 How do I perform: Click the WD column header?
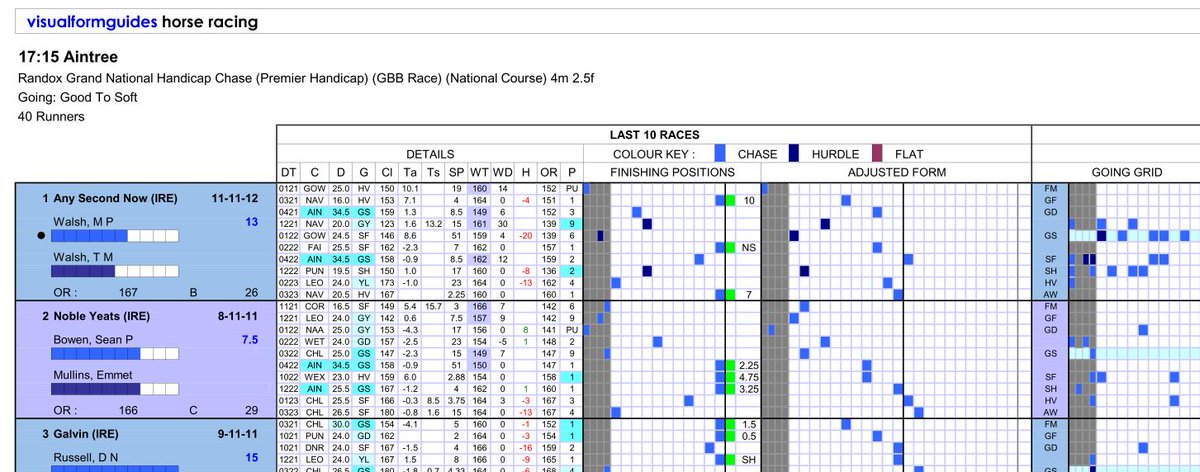pyautogui.click(x=502, y=173)
